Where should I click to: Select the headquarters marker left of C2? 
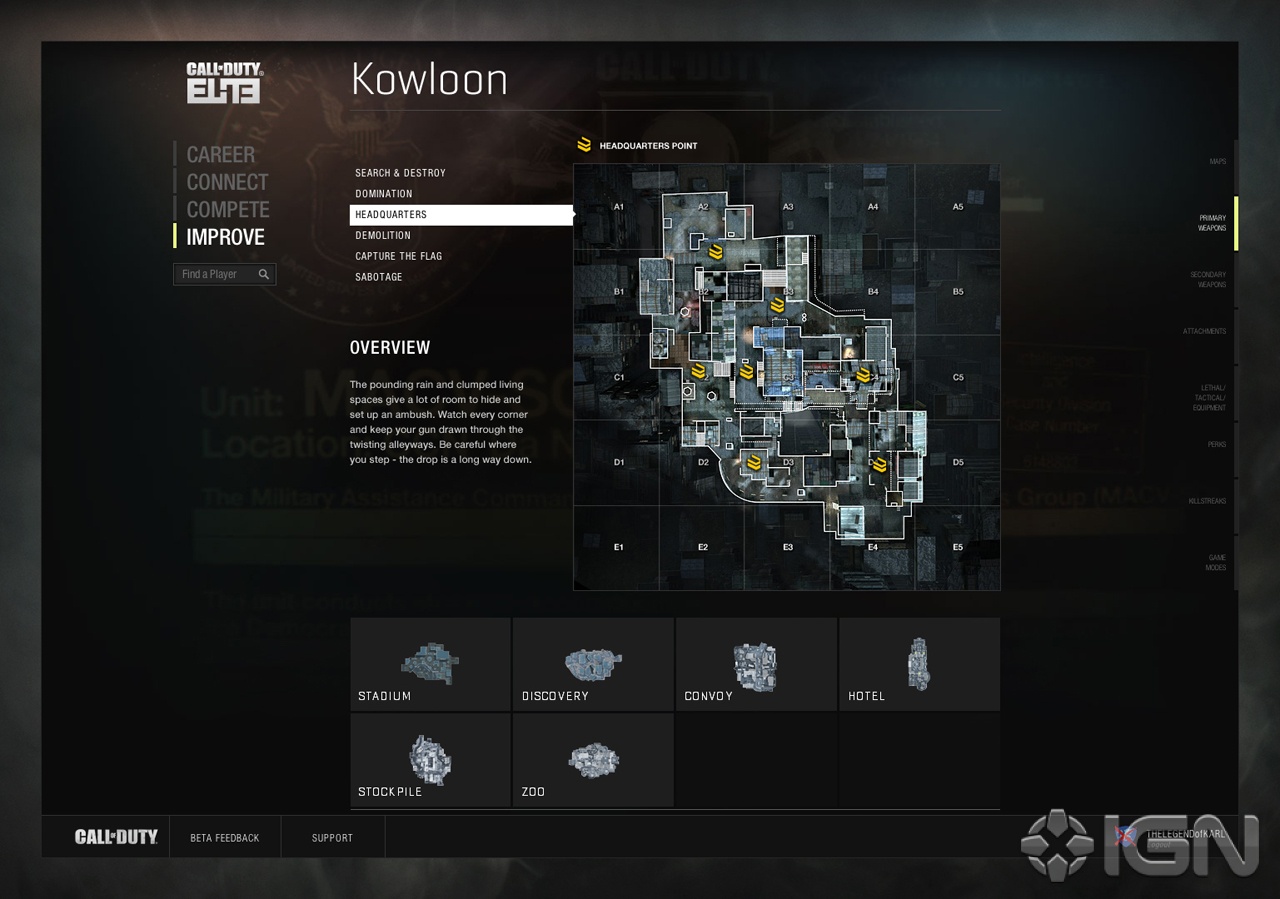coord(698,371)
